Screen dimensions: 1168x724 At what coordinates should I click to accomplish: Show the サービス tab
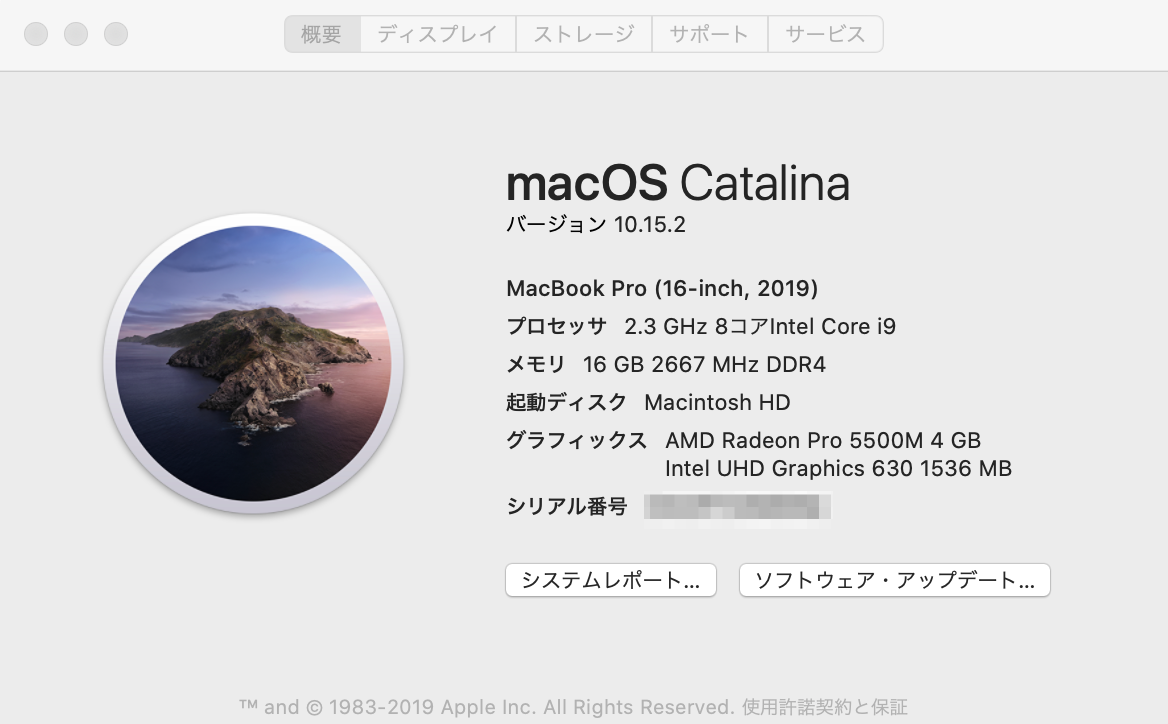click(x=825, y=34)
